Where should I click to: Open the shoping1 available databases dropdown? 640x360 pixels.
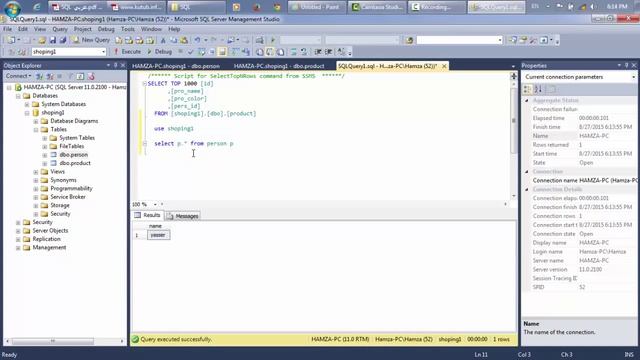(x=103, y=52)
